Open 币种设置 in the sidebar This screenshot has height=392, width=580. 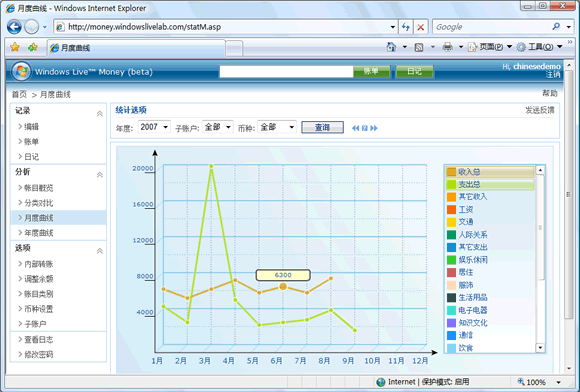[x=38, y=309]
